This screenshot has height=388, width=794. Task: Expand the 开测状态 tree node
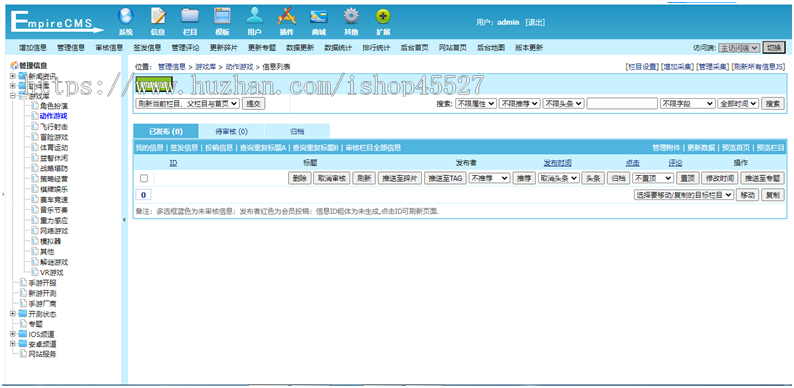click(13, 314)
